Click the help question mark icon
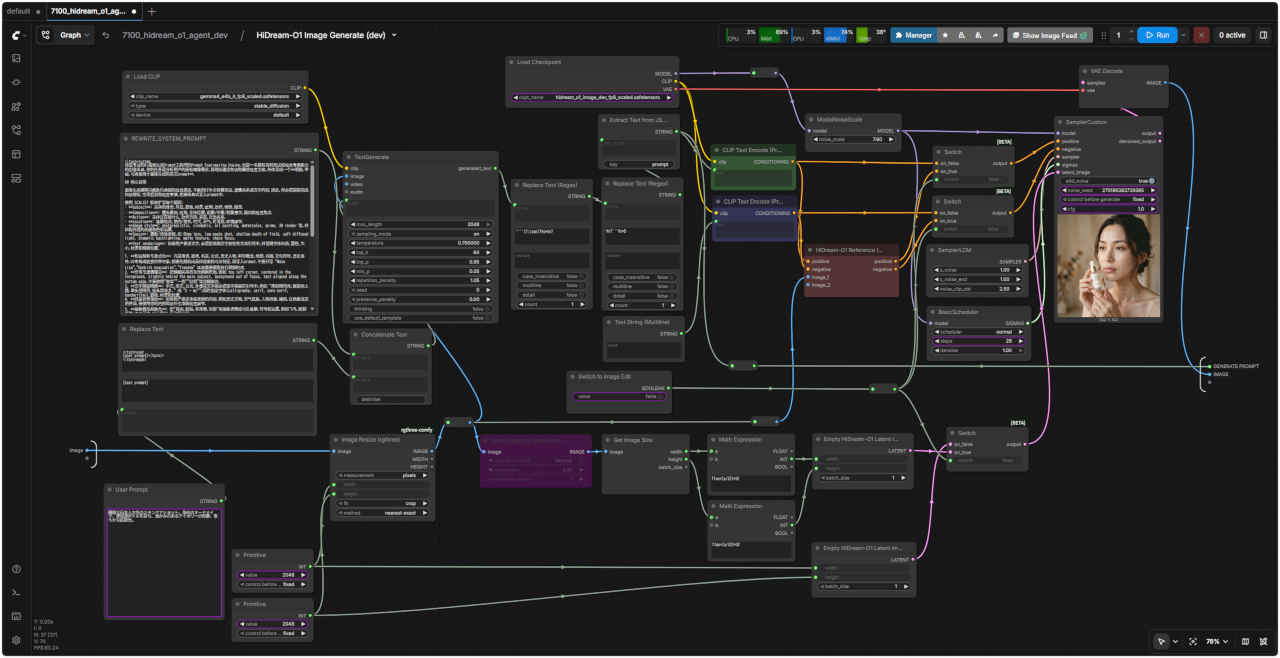Image resolution: width=1280 pixels, height=658 pixels. (16, 569)
